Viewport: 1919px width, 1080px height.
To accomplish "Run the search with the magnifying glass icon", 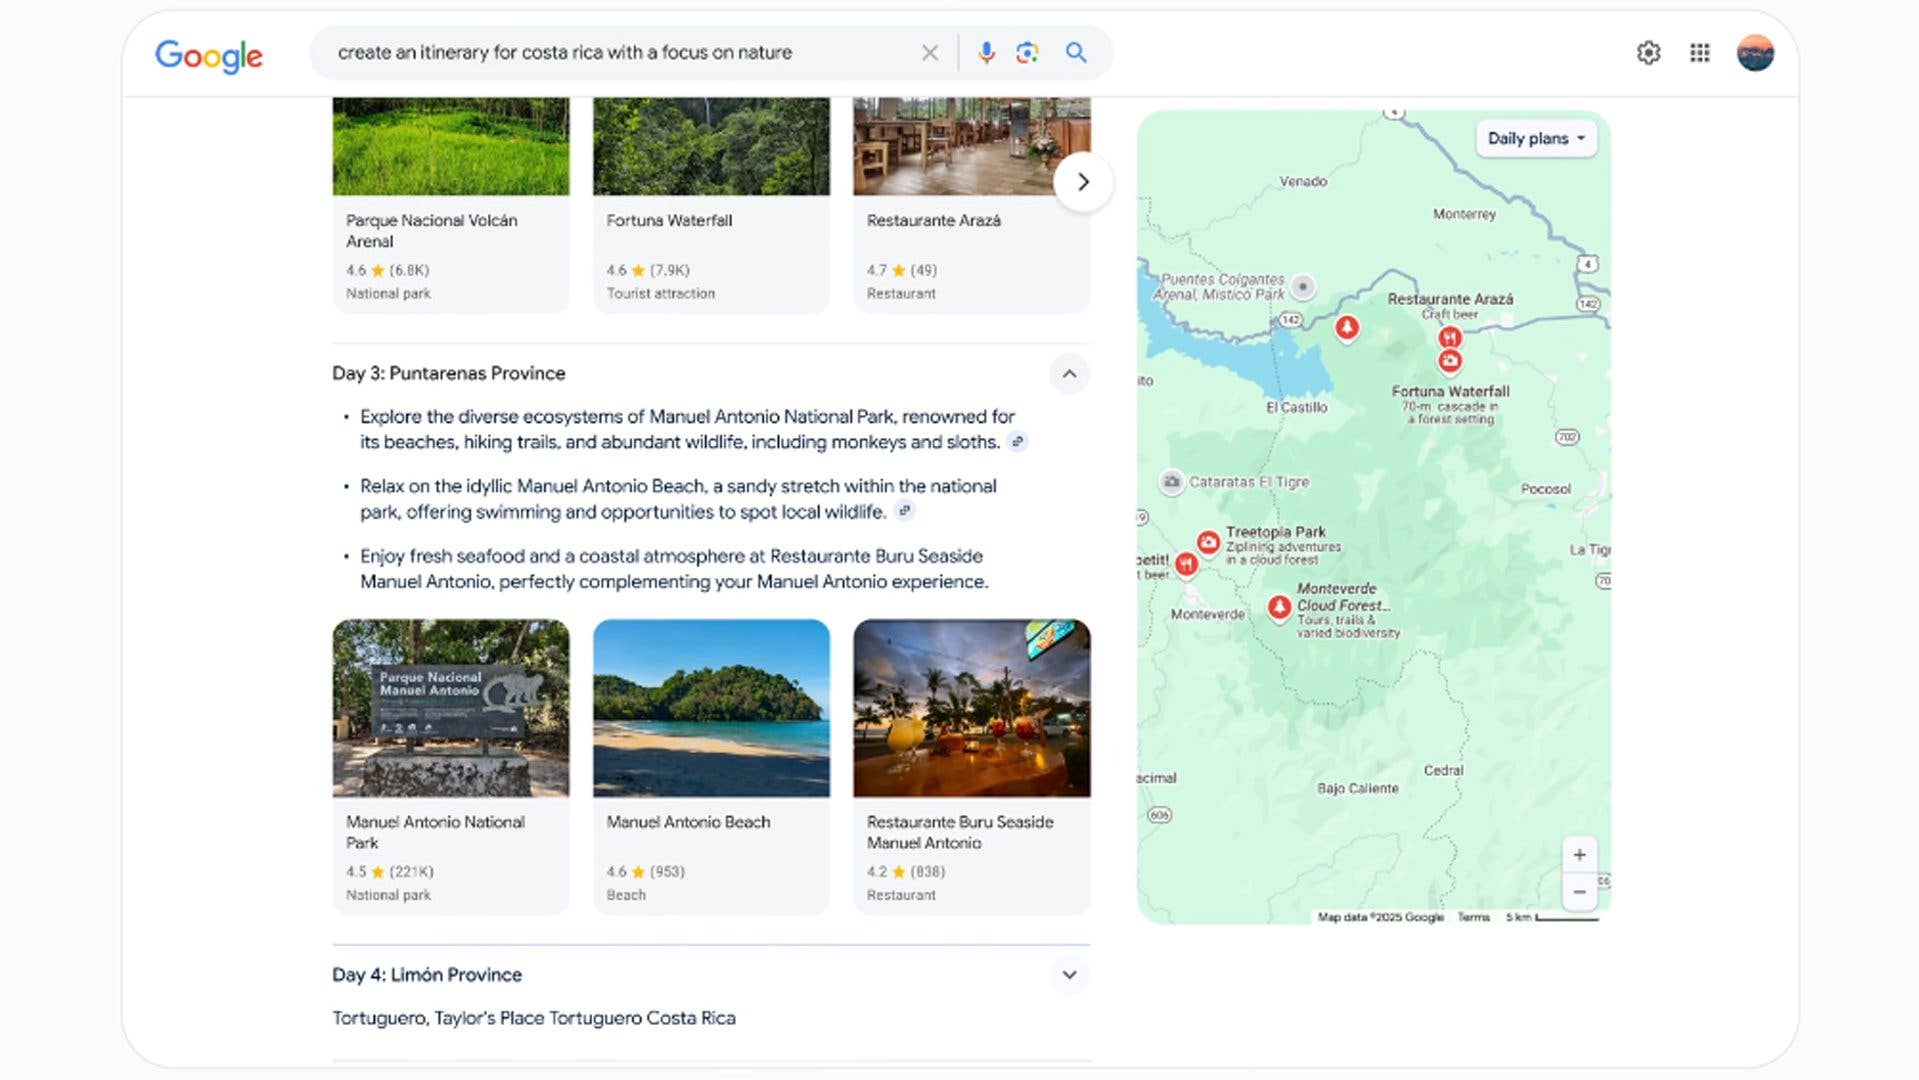I will click(x=1076, y=52).
